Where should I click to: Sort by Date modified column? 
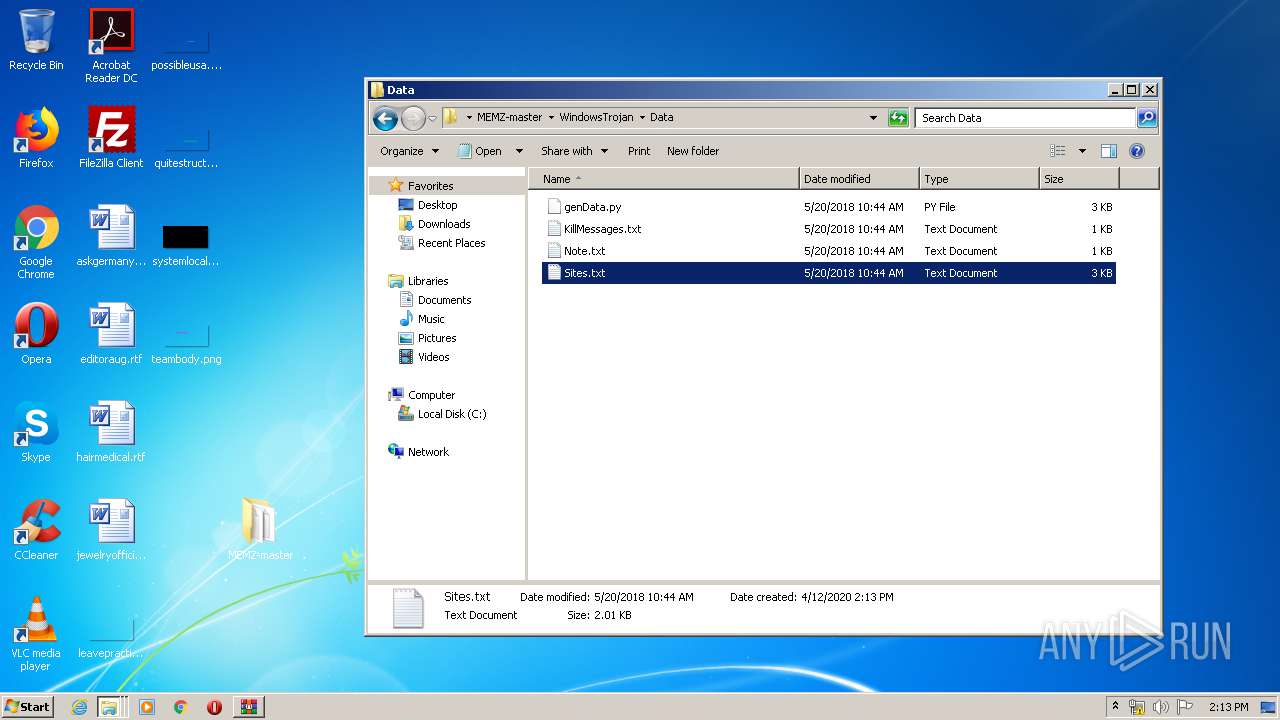pos(859,179)
